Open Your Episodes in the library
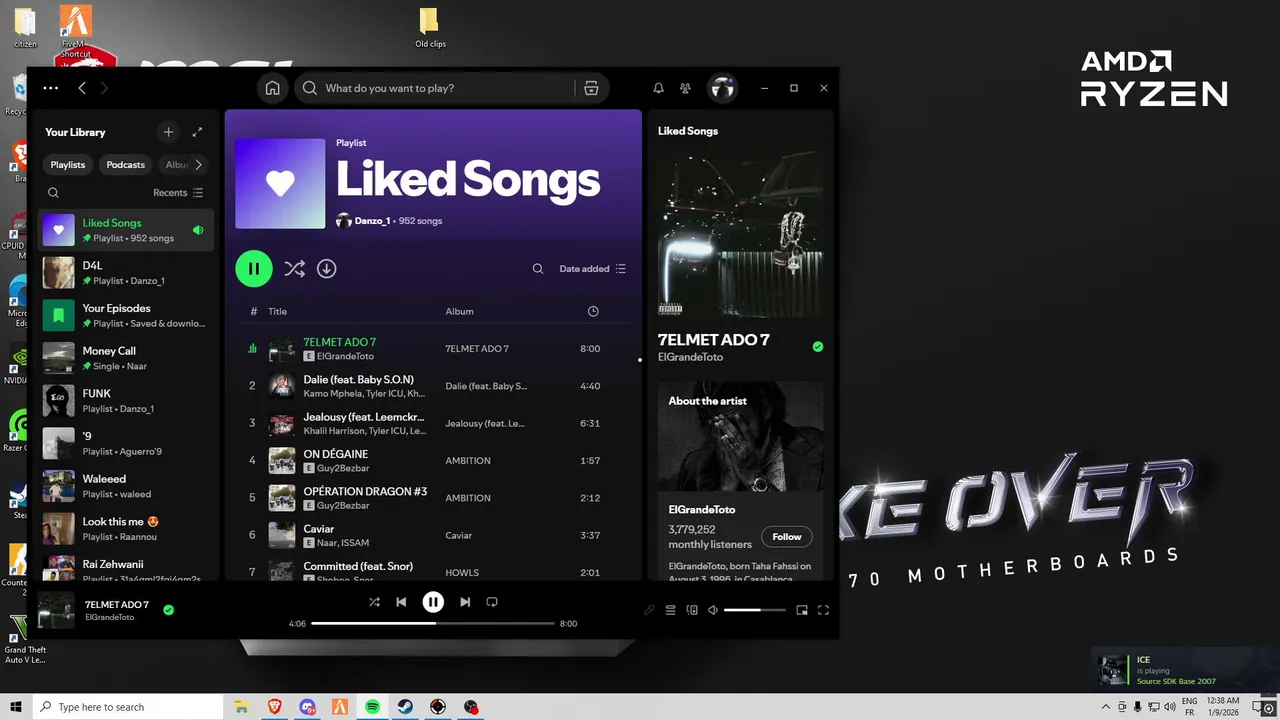The image size is (1280, 720). [x=126, y=315]
